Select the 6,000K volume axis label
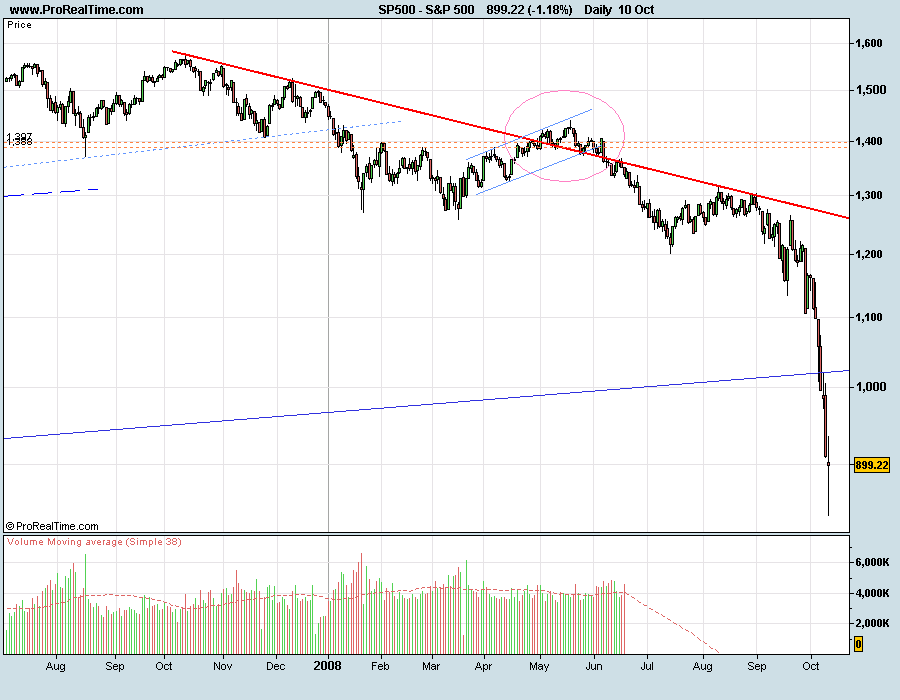 click(871, 562)
